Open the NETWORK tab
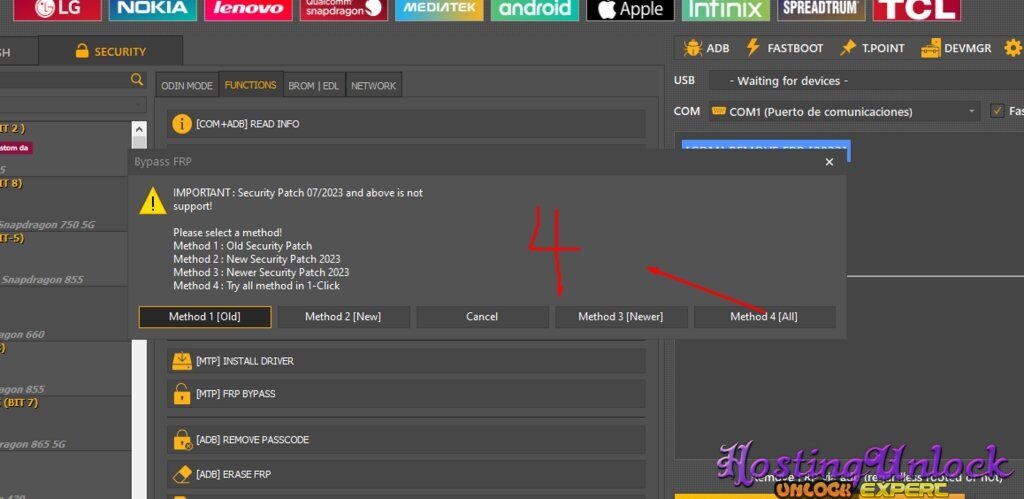The width and height of the screenshot is (1024, 499). coord(374,86)
